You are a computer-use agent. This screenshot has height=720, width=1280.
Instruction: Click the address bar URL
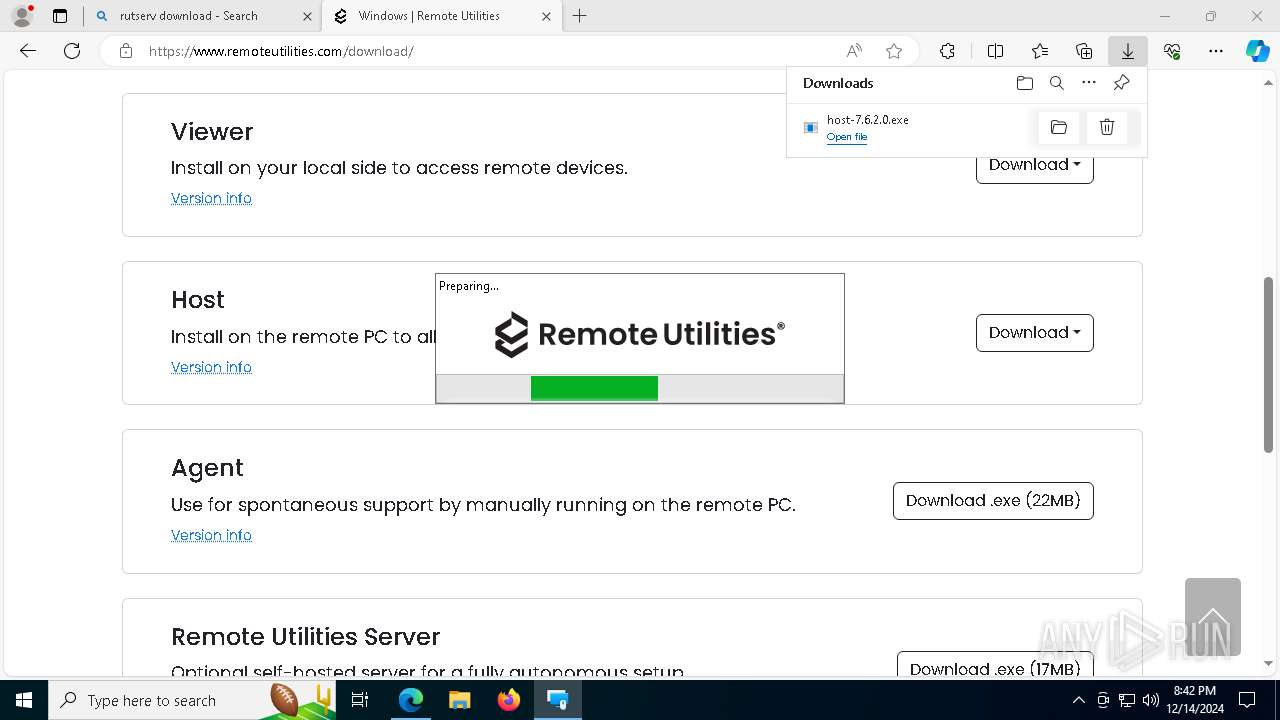point(281,51)
